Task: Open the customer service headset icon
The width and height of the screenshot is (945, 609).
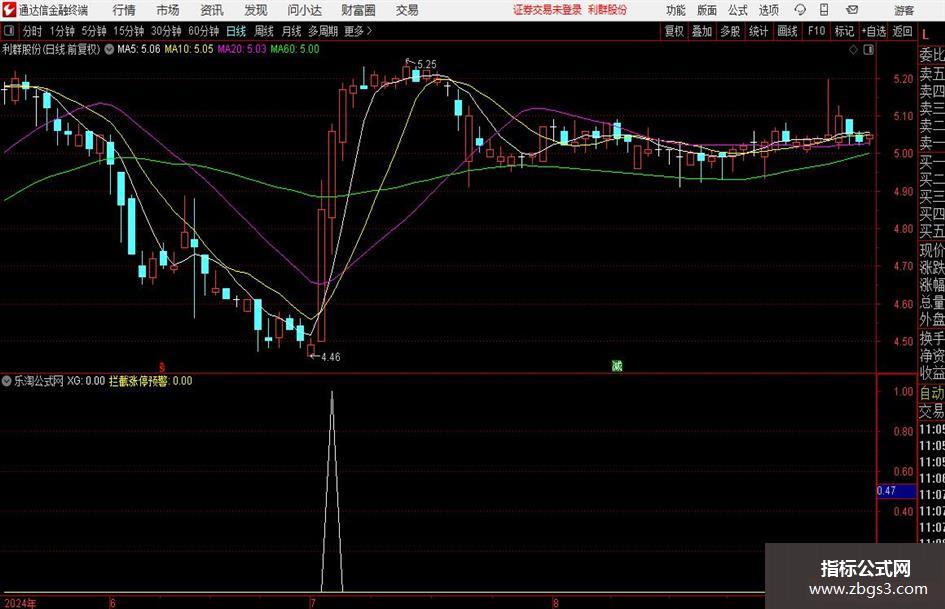Action: pyautogui.click(x=800, y=10)
